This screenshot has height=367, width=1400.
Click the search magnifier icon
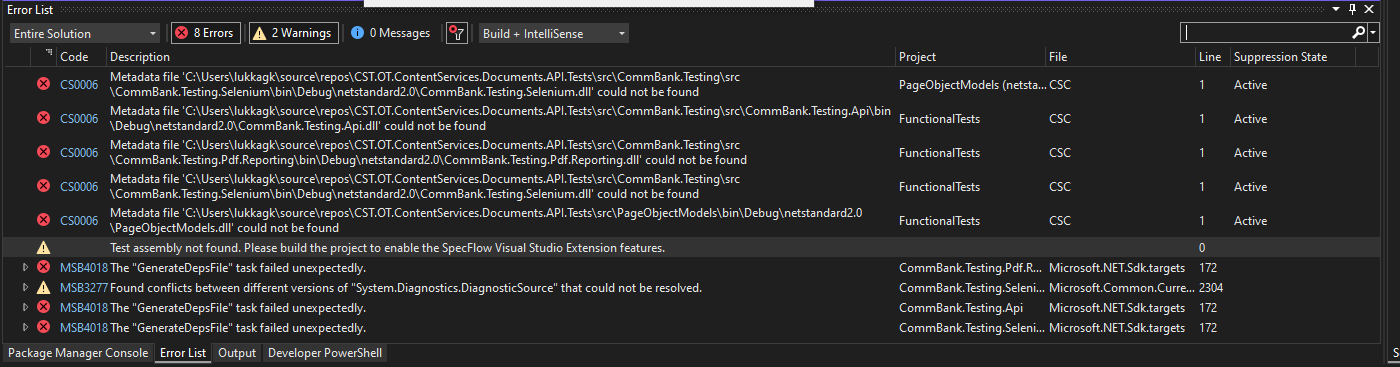coord(1358,33)
